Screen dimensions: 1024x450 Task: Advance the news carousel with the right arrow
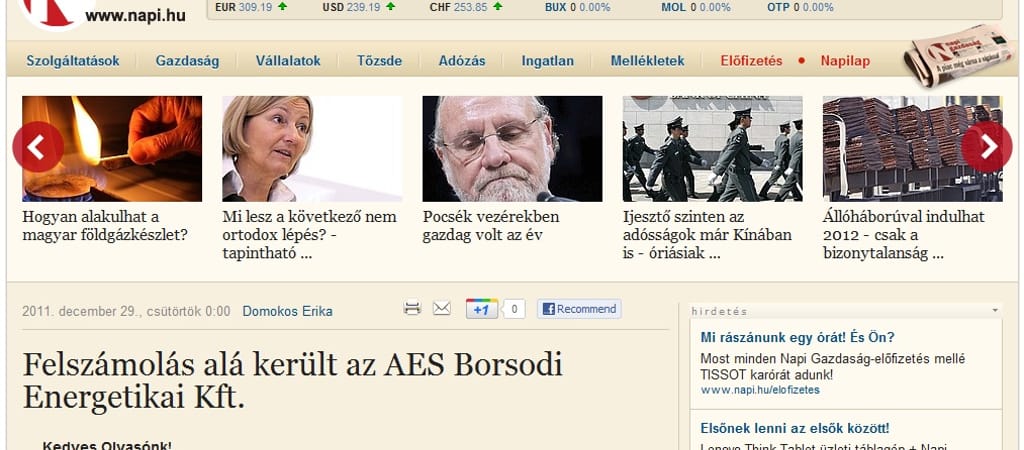[987, 147]
